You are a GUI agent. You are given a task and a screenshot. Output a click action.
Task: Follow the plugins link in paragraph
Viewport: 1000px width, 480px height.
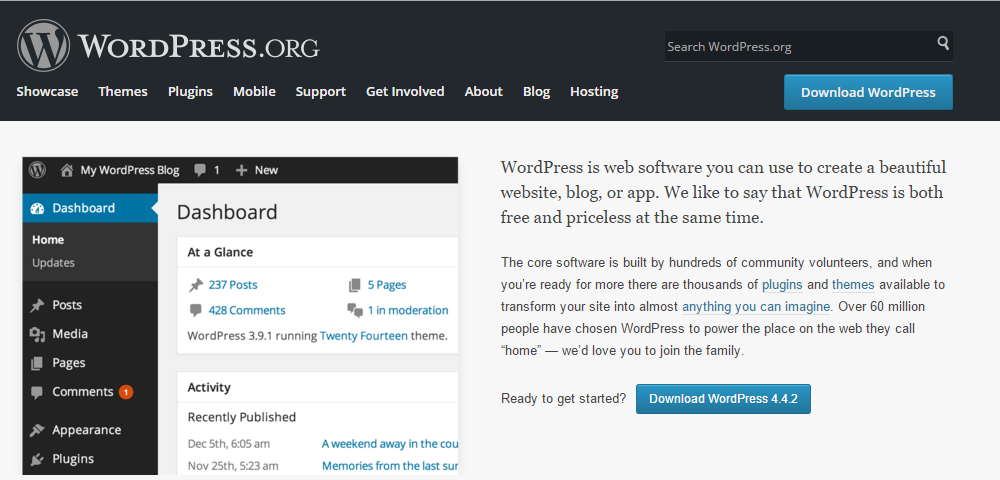[782, 284]
